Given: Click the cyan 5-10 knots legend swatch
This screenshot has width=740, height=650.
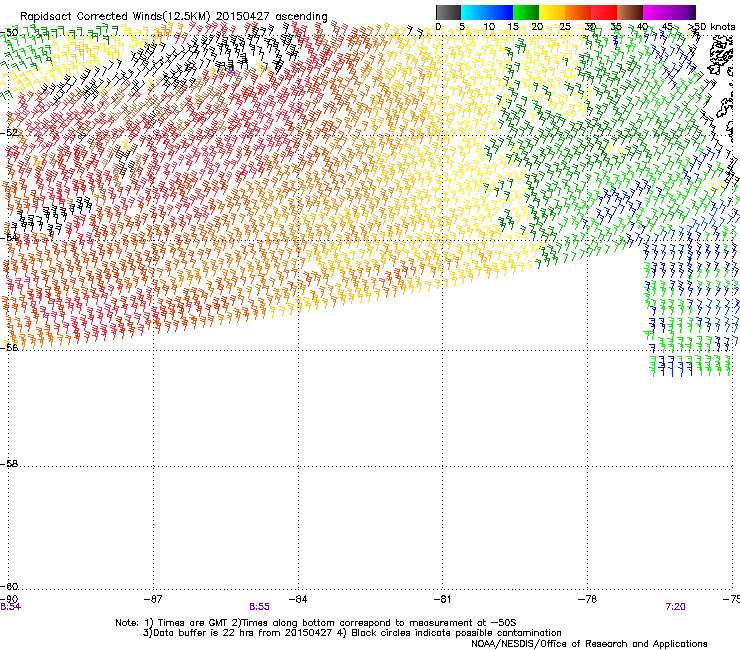Looking at the screenshot, I should [474, 12].
